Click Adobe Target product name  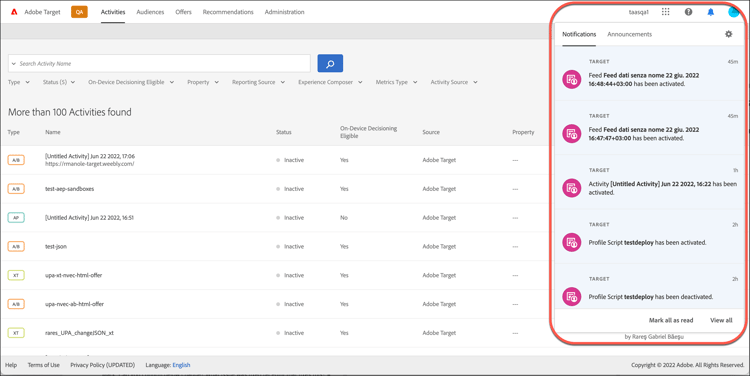click(43, 12)
